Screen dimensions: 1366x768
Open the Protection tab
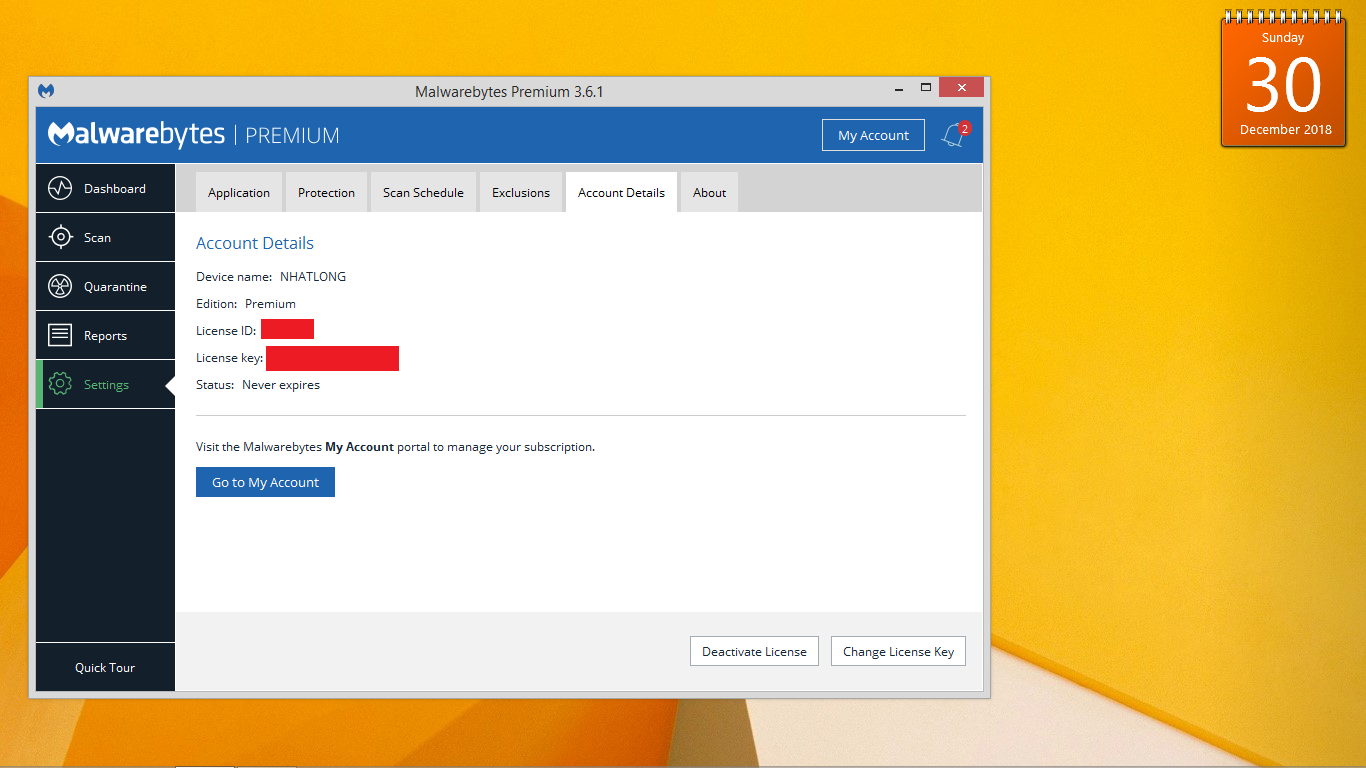pos(326,192)
